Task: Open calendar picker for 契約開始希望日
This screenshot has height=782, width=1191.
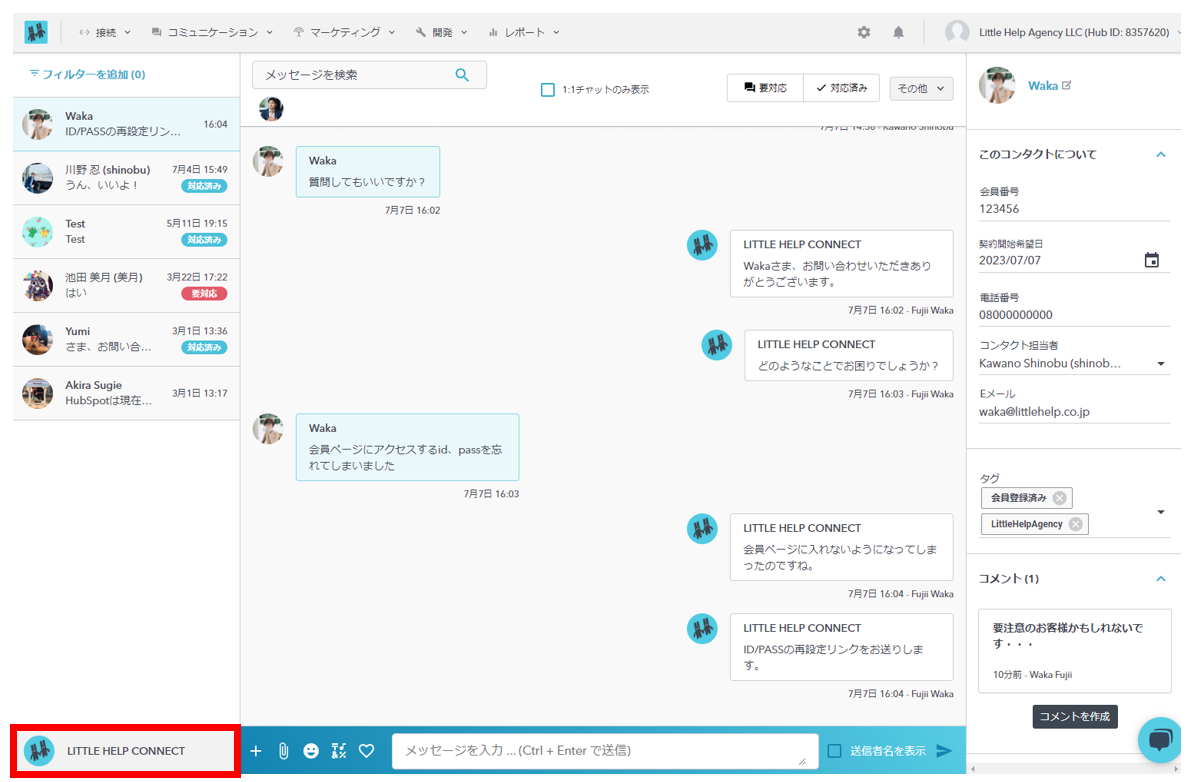Action: coord(1151,261)
